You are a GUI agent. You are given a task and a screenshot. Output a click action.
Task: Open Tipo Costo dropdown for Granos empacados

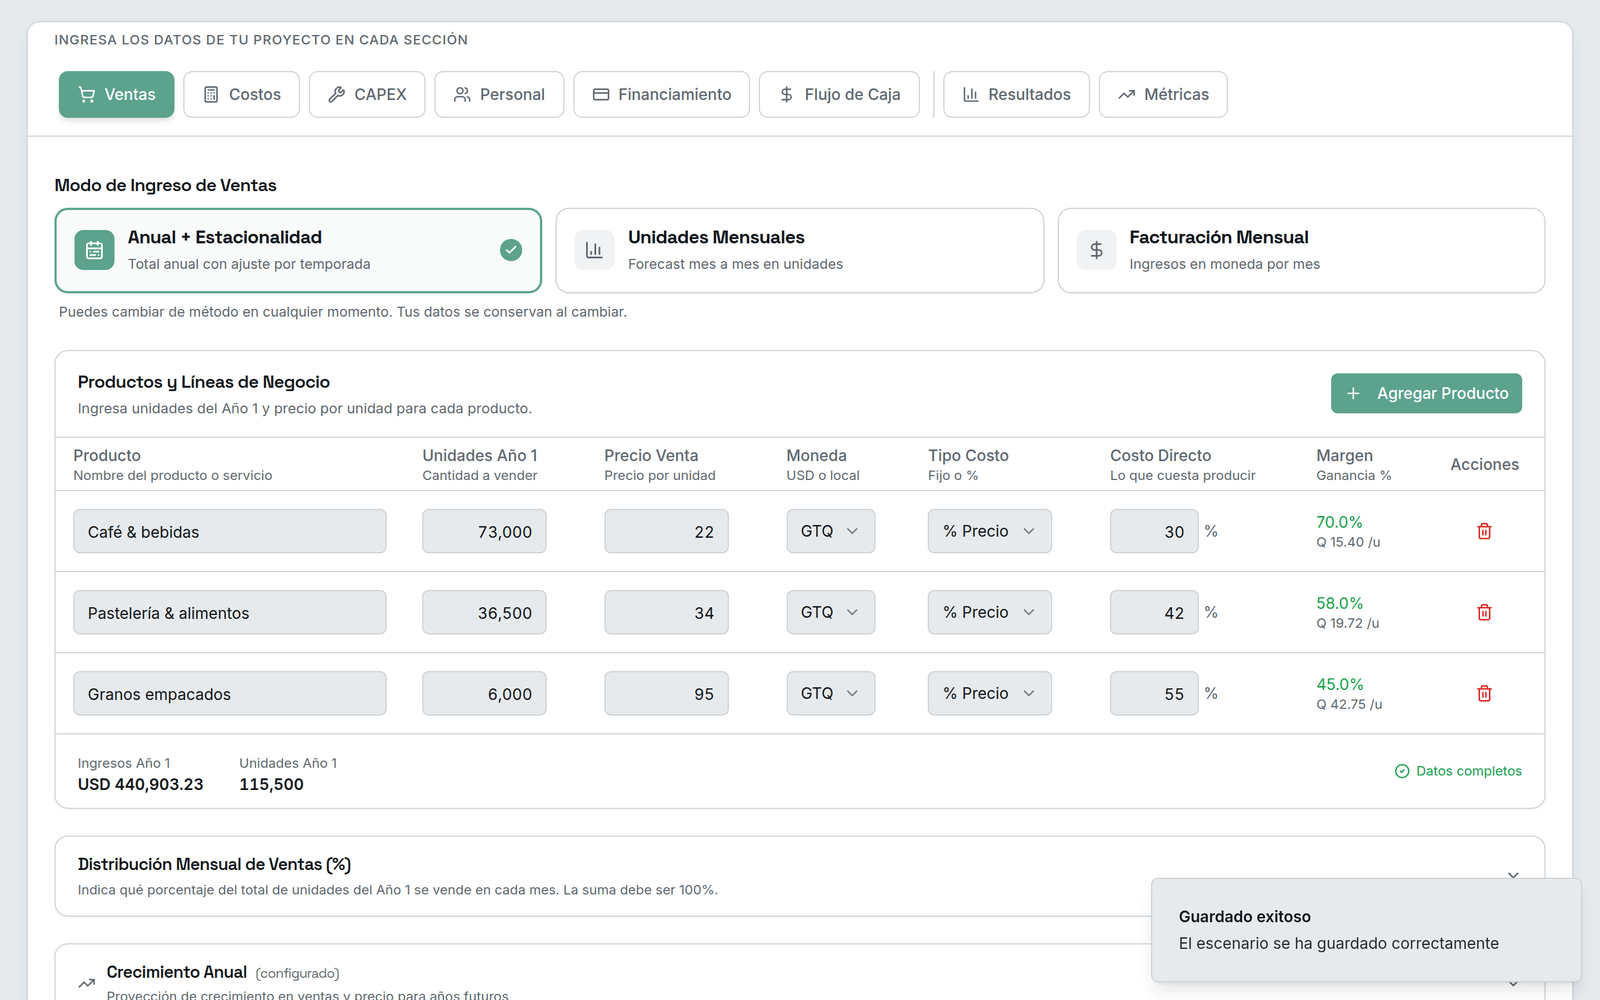tap(989, 693)
